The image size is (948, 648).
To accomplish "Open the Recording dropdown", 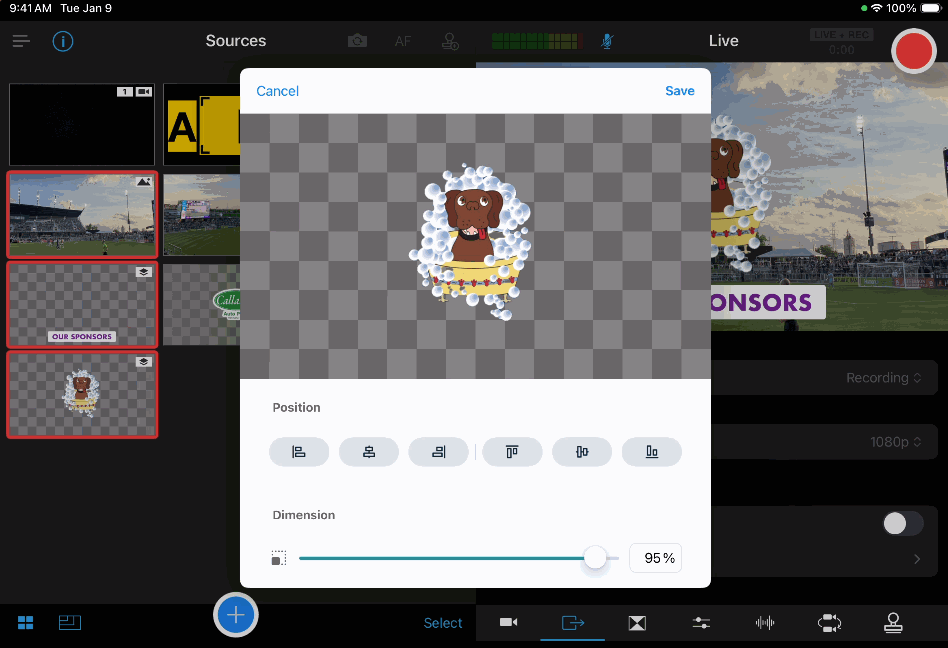I will (883, 378).
